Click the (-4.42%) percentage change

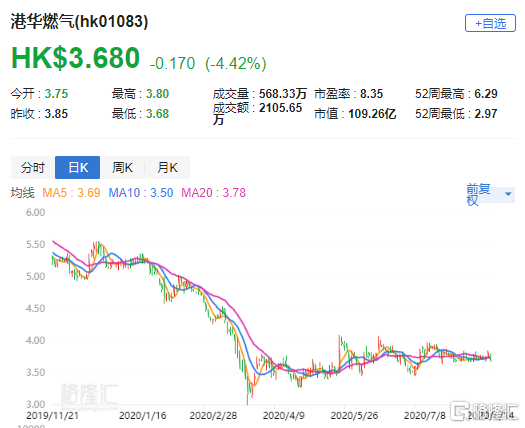[x=236, y=63]
